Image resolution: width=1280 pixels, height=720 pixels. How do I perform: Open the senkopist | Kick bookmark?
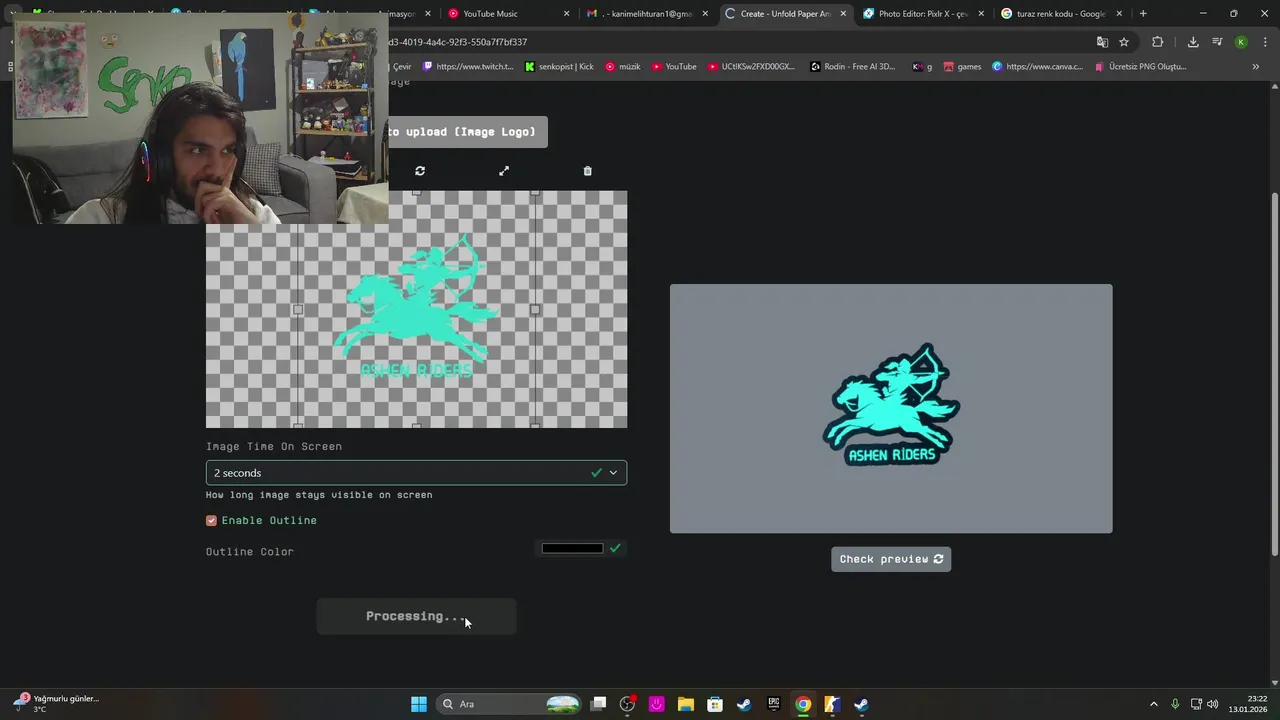pyautogui.click(x=559, y=67)
